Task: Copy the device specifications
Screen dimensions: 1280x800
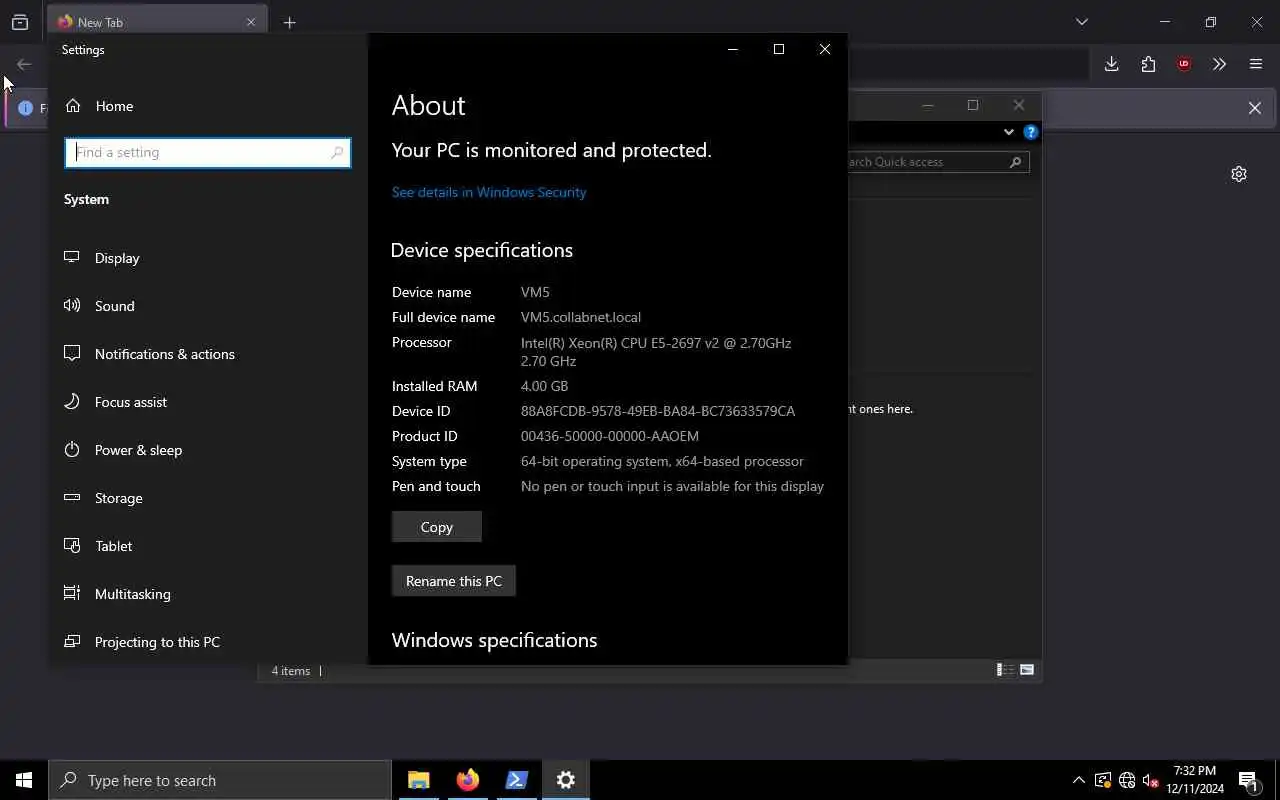Action: [x=437, y=527]
